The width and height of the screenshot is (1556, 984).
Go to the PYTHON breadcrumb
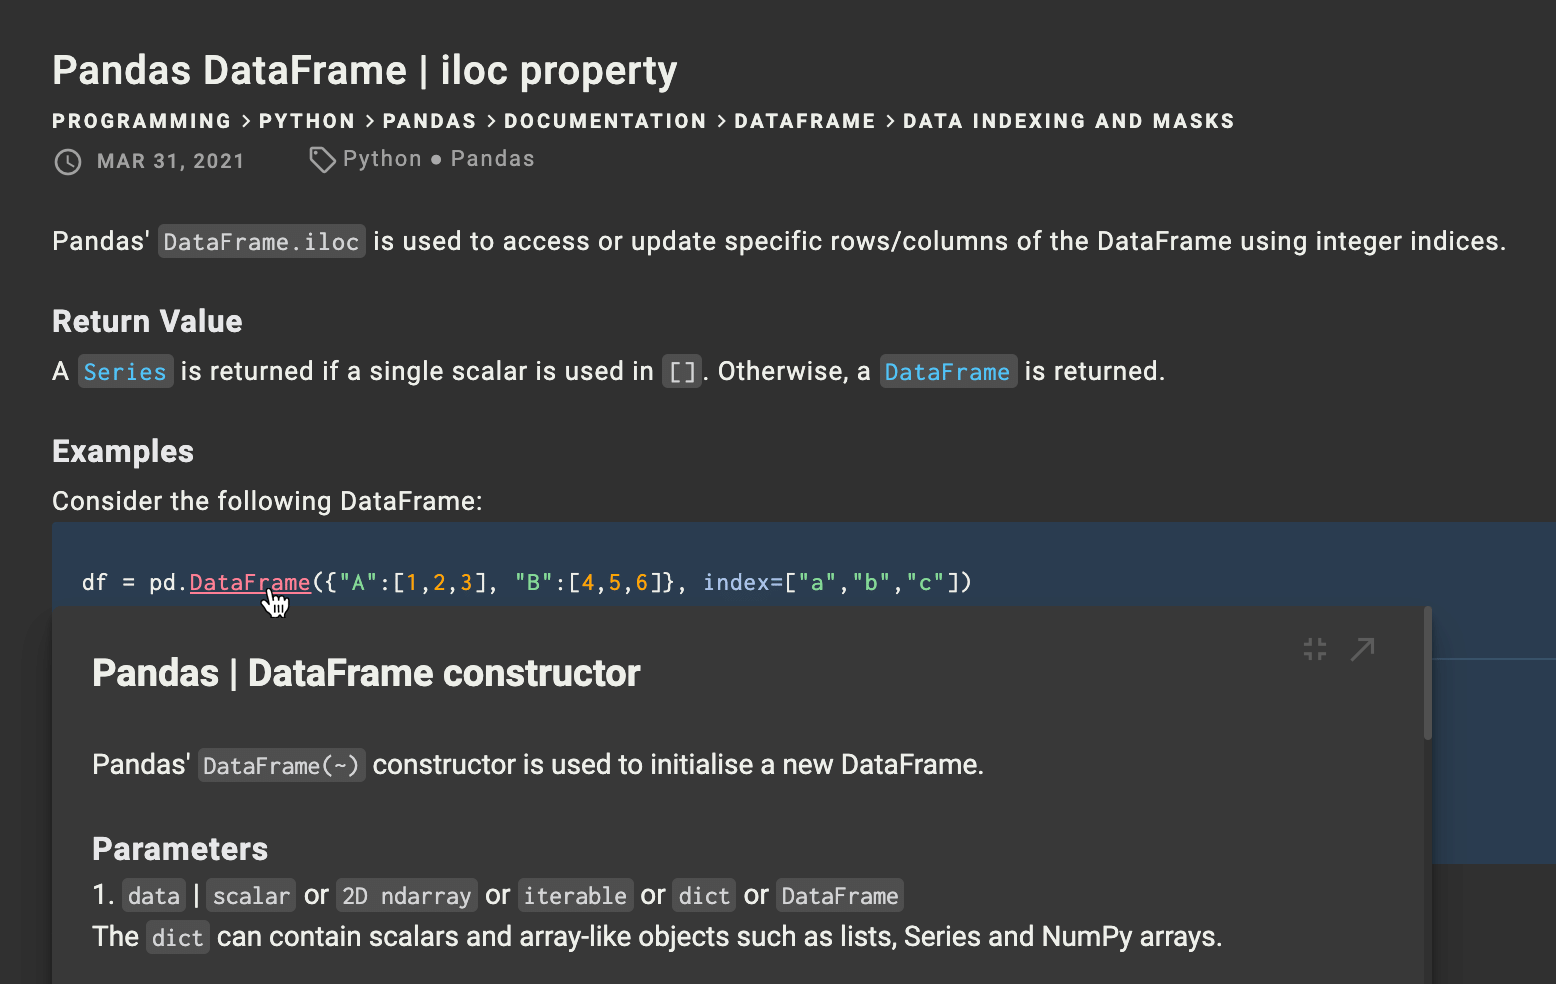click(x=307, y=121)
